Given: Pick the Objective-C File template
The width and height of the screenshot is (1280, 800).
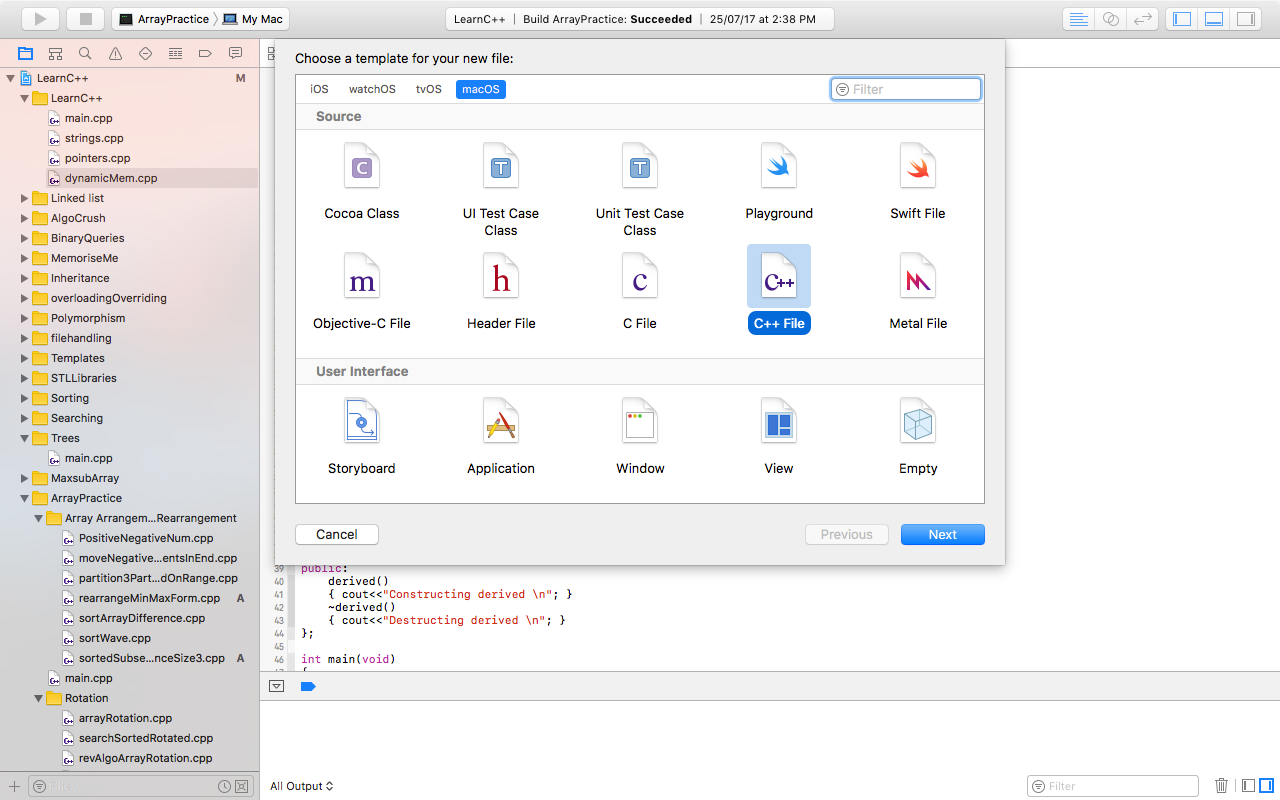Looking at the screenshot, I should pyautogui.click(x=362, y=291).
